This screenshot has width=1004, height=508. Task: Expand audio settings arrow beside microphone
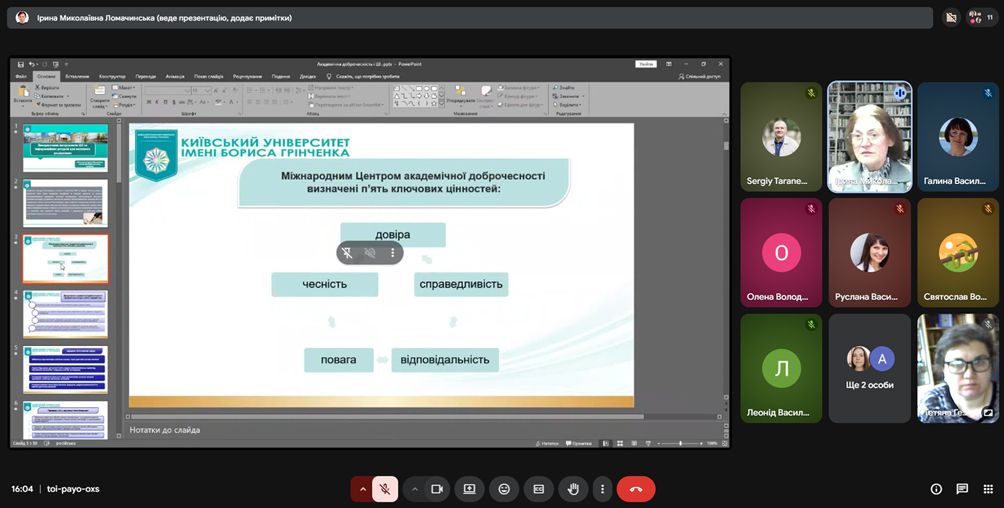[361, 489]
